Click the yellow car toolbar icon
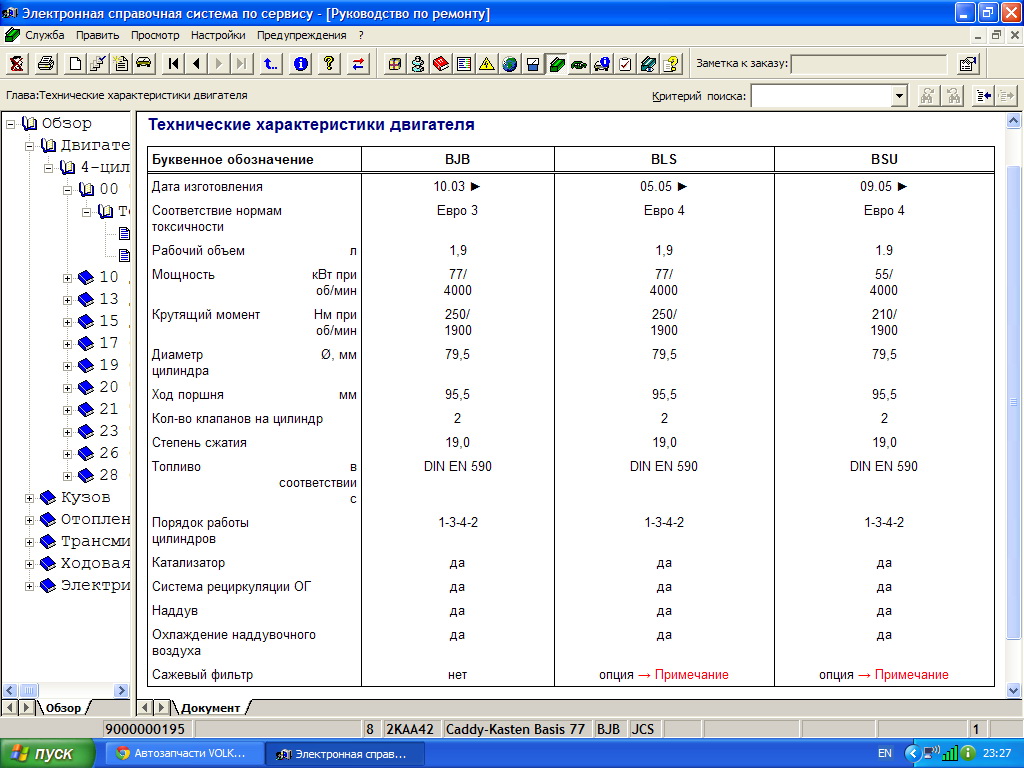The width and height of the screenshot is (1024, 768). tap(144, 63)
